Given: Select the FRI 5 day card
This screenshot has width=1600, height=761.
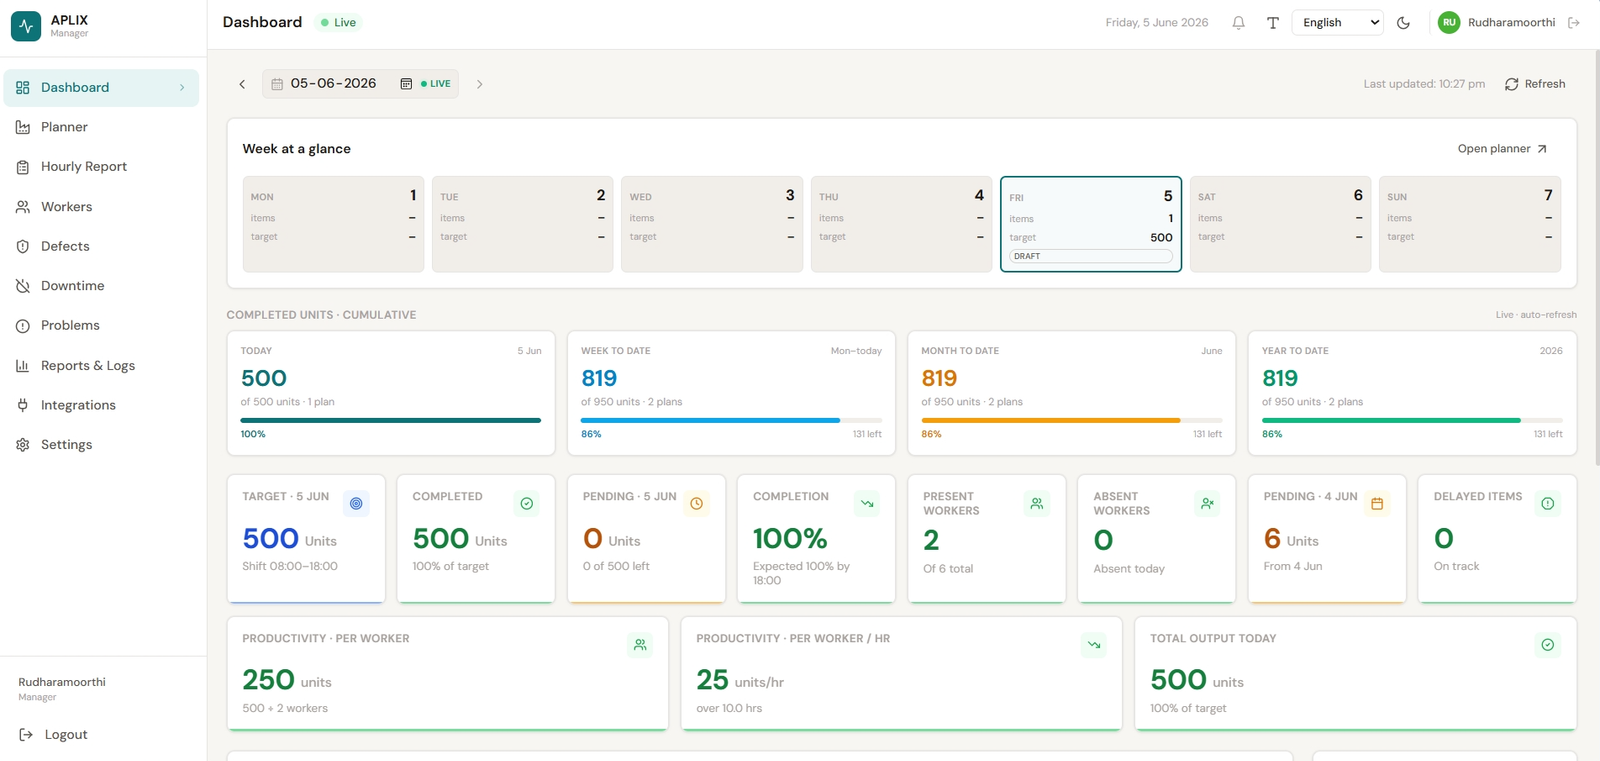Looking at the screenshot, I should (x=1091, y=224).
